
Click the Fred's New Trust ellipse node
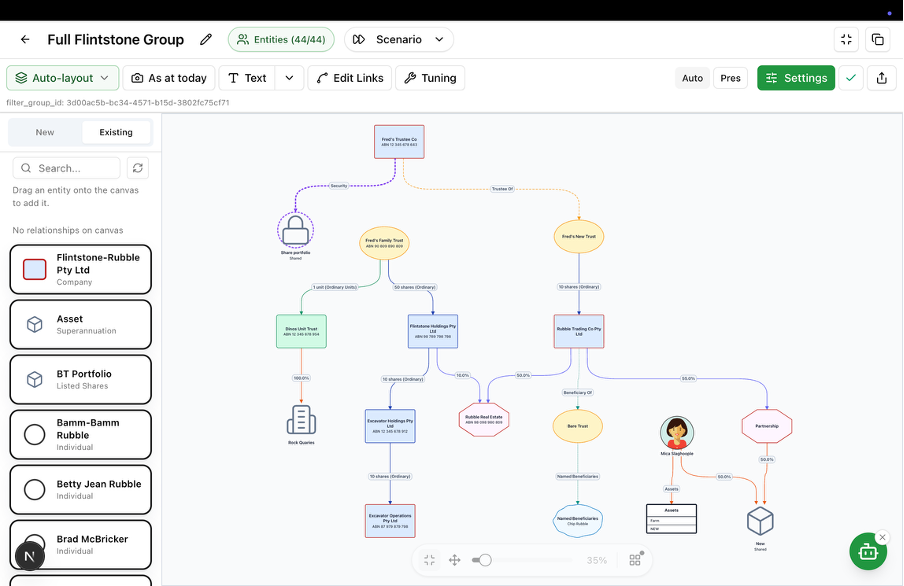pyautogui.click(x=579, y=236)
